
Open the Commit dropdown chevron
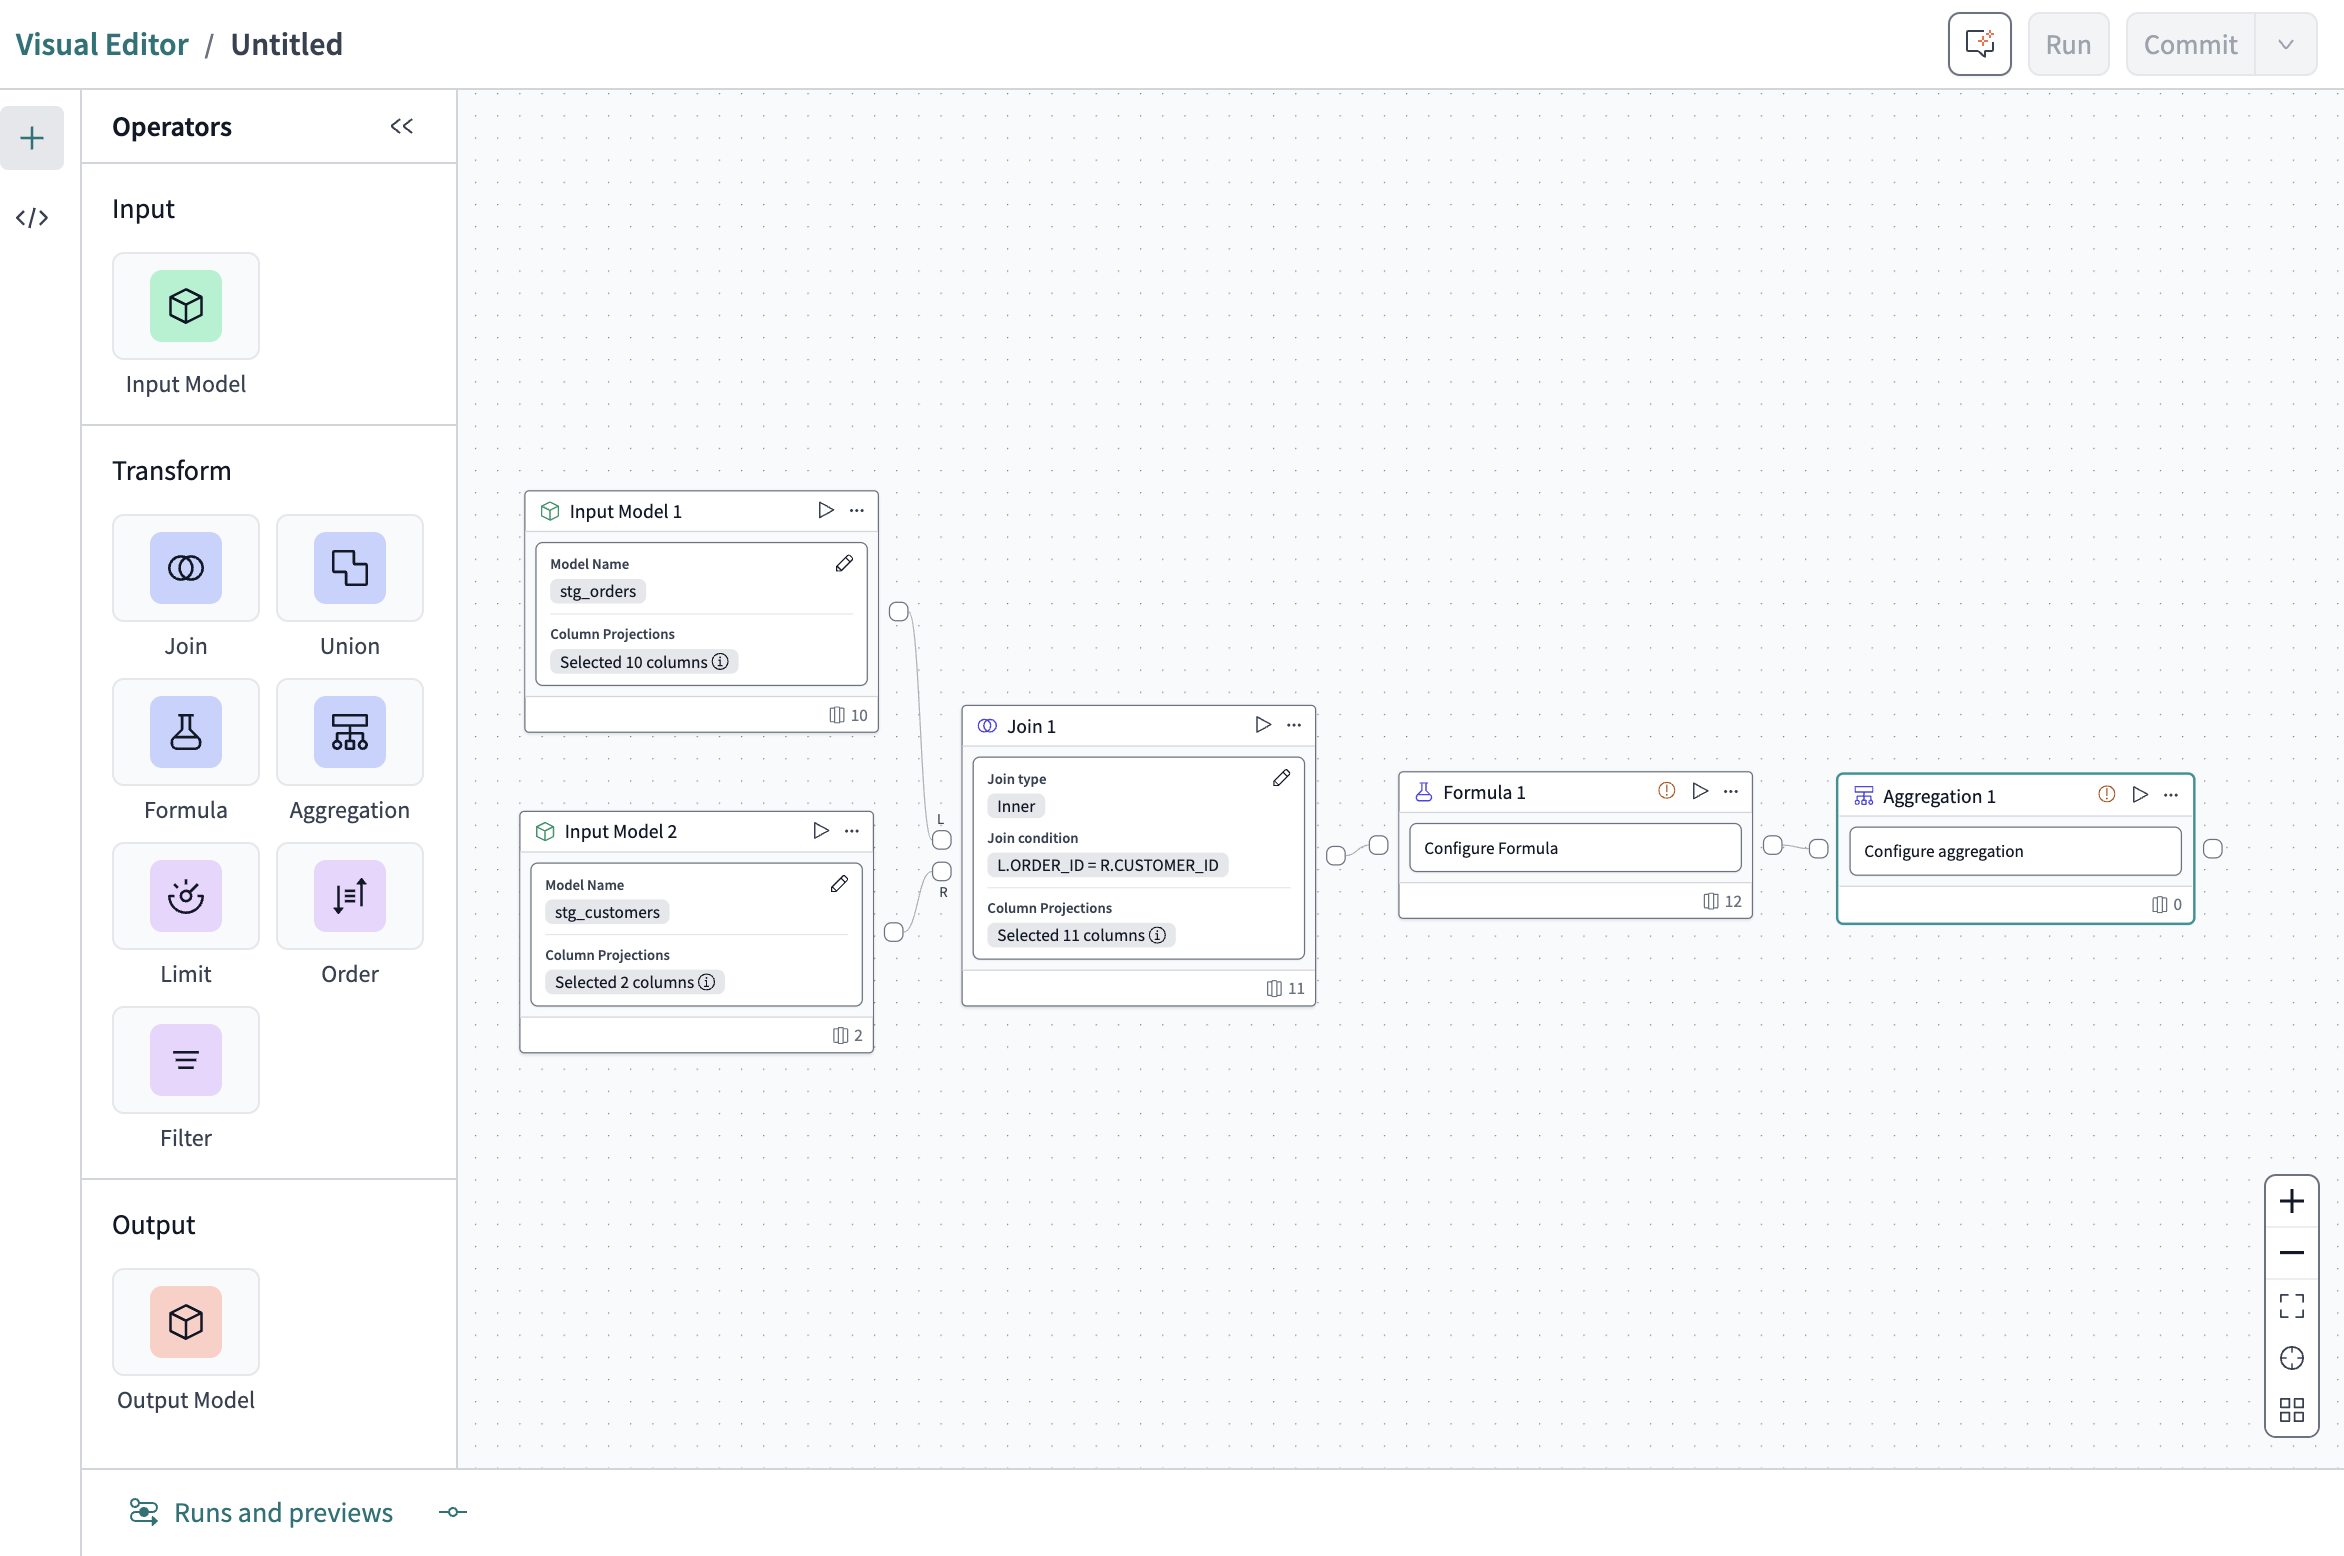click(x=2285, y=43)
